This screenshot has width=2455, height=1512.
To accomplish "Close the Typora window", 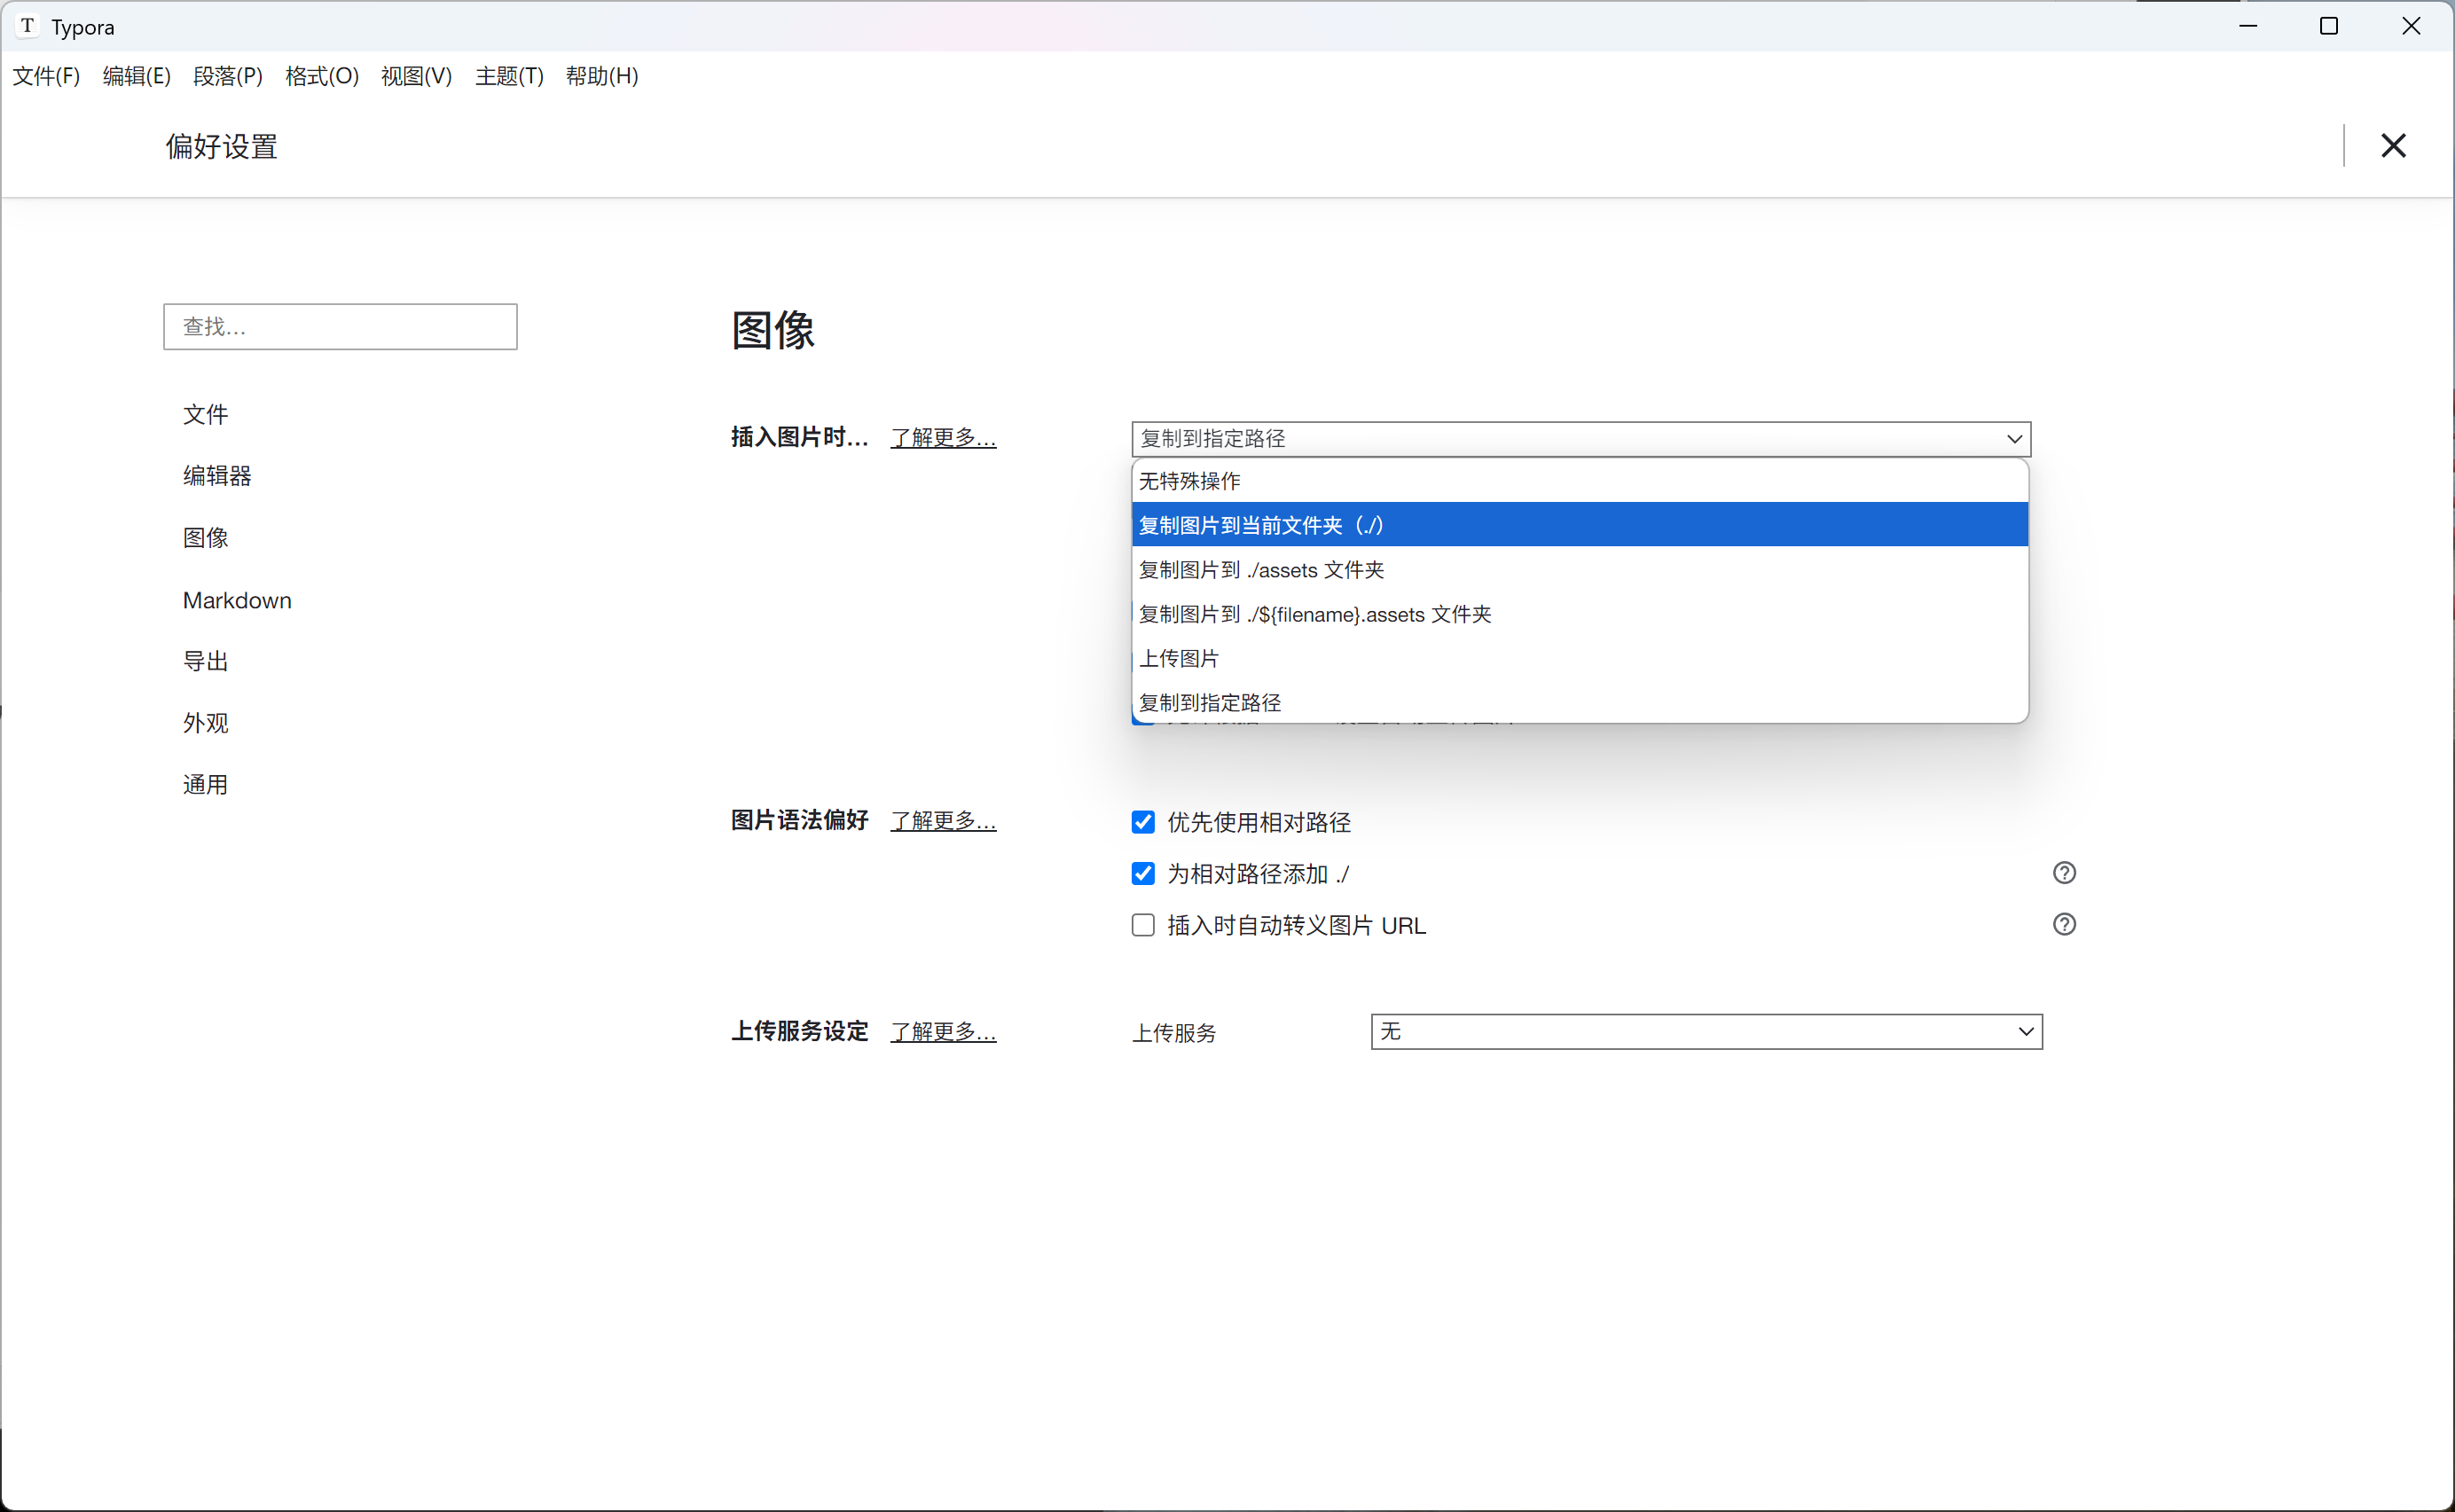I will click(2411, 26).
